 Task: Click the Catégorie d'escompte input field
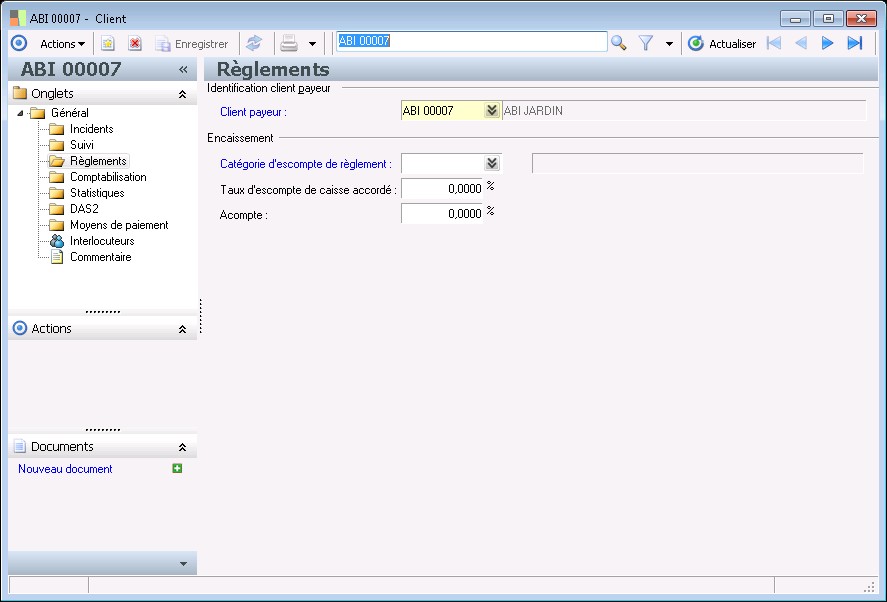click(x=442, y=164)
